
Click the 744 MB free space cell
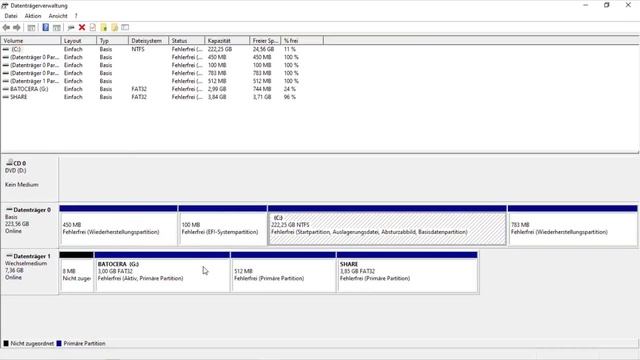pyautogui.click(x=262, y=89)
